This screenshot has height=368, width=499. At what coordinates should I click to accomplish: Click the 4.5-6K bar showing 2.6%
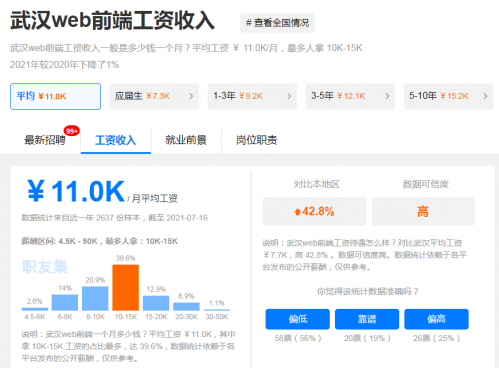(35, 309)
